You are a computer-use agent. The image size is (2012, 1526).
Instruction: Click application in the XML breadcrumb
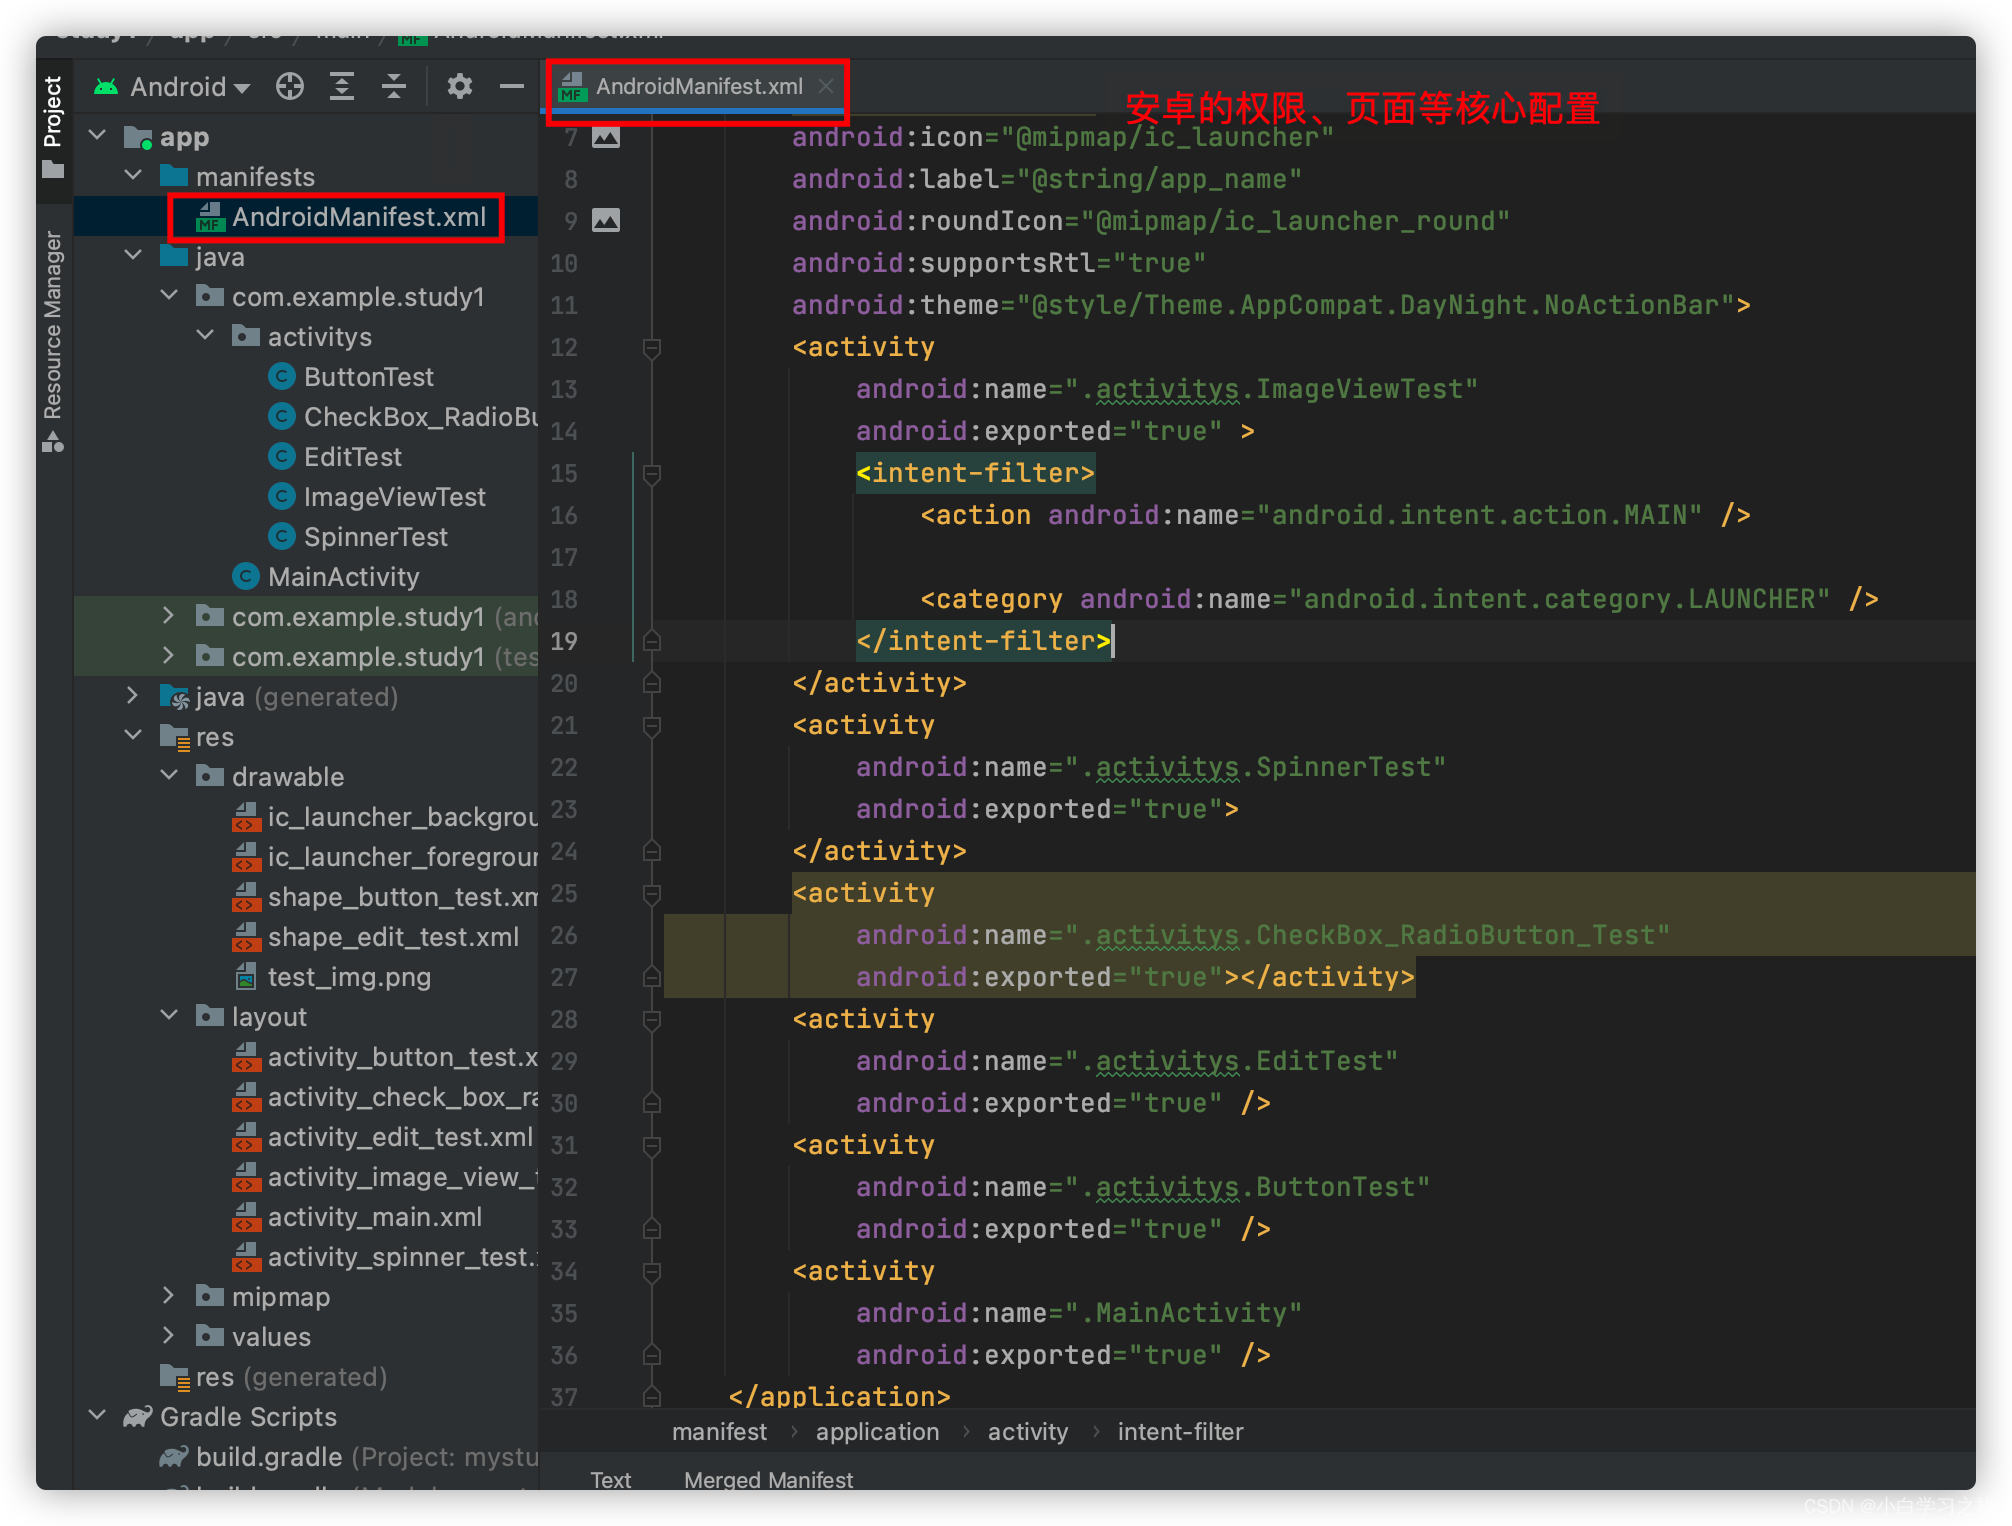point(877,1432)
